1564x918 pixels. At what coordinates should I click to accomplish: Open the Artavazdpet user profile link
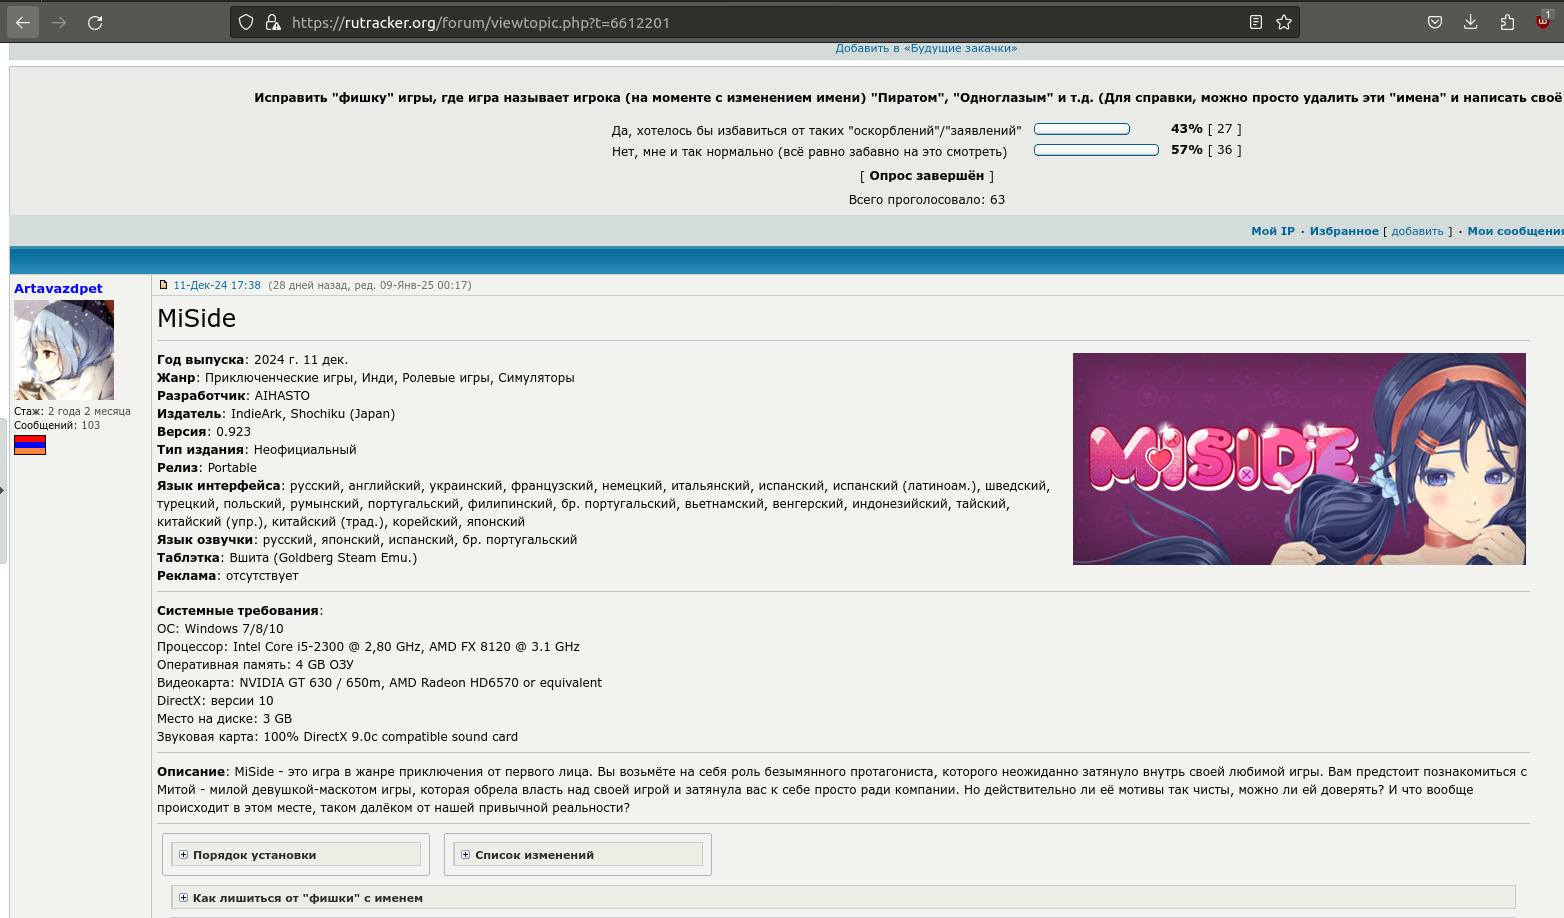(58, 288)
